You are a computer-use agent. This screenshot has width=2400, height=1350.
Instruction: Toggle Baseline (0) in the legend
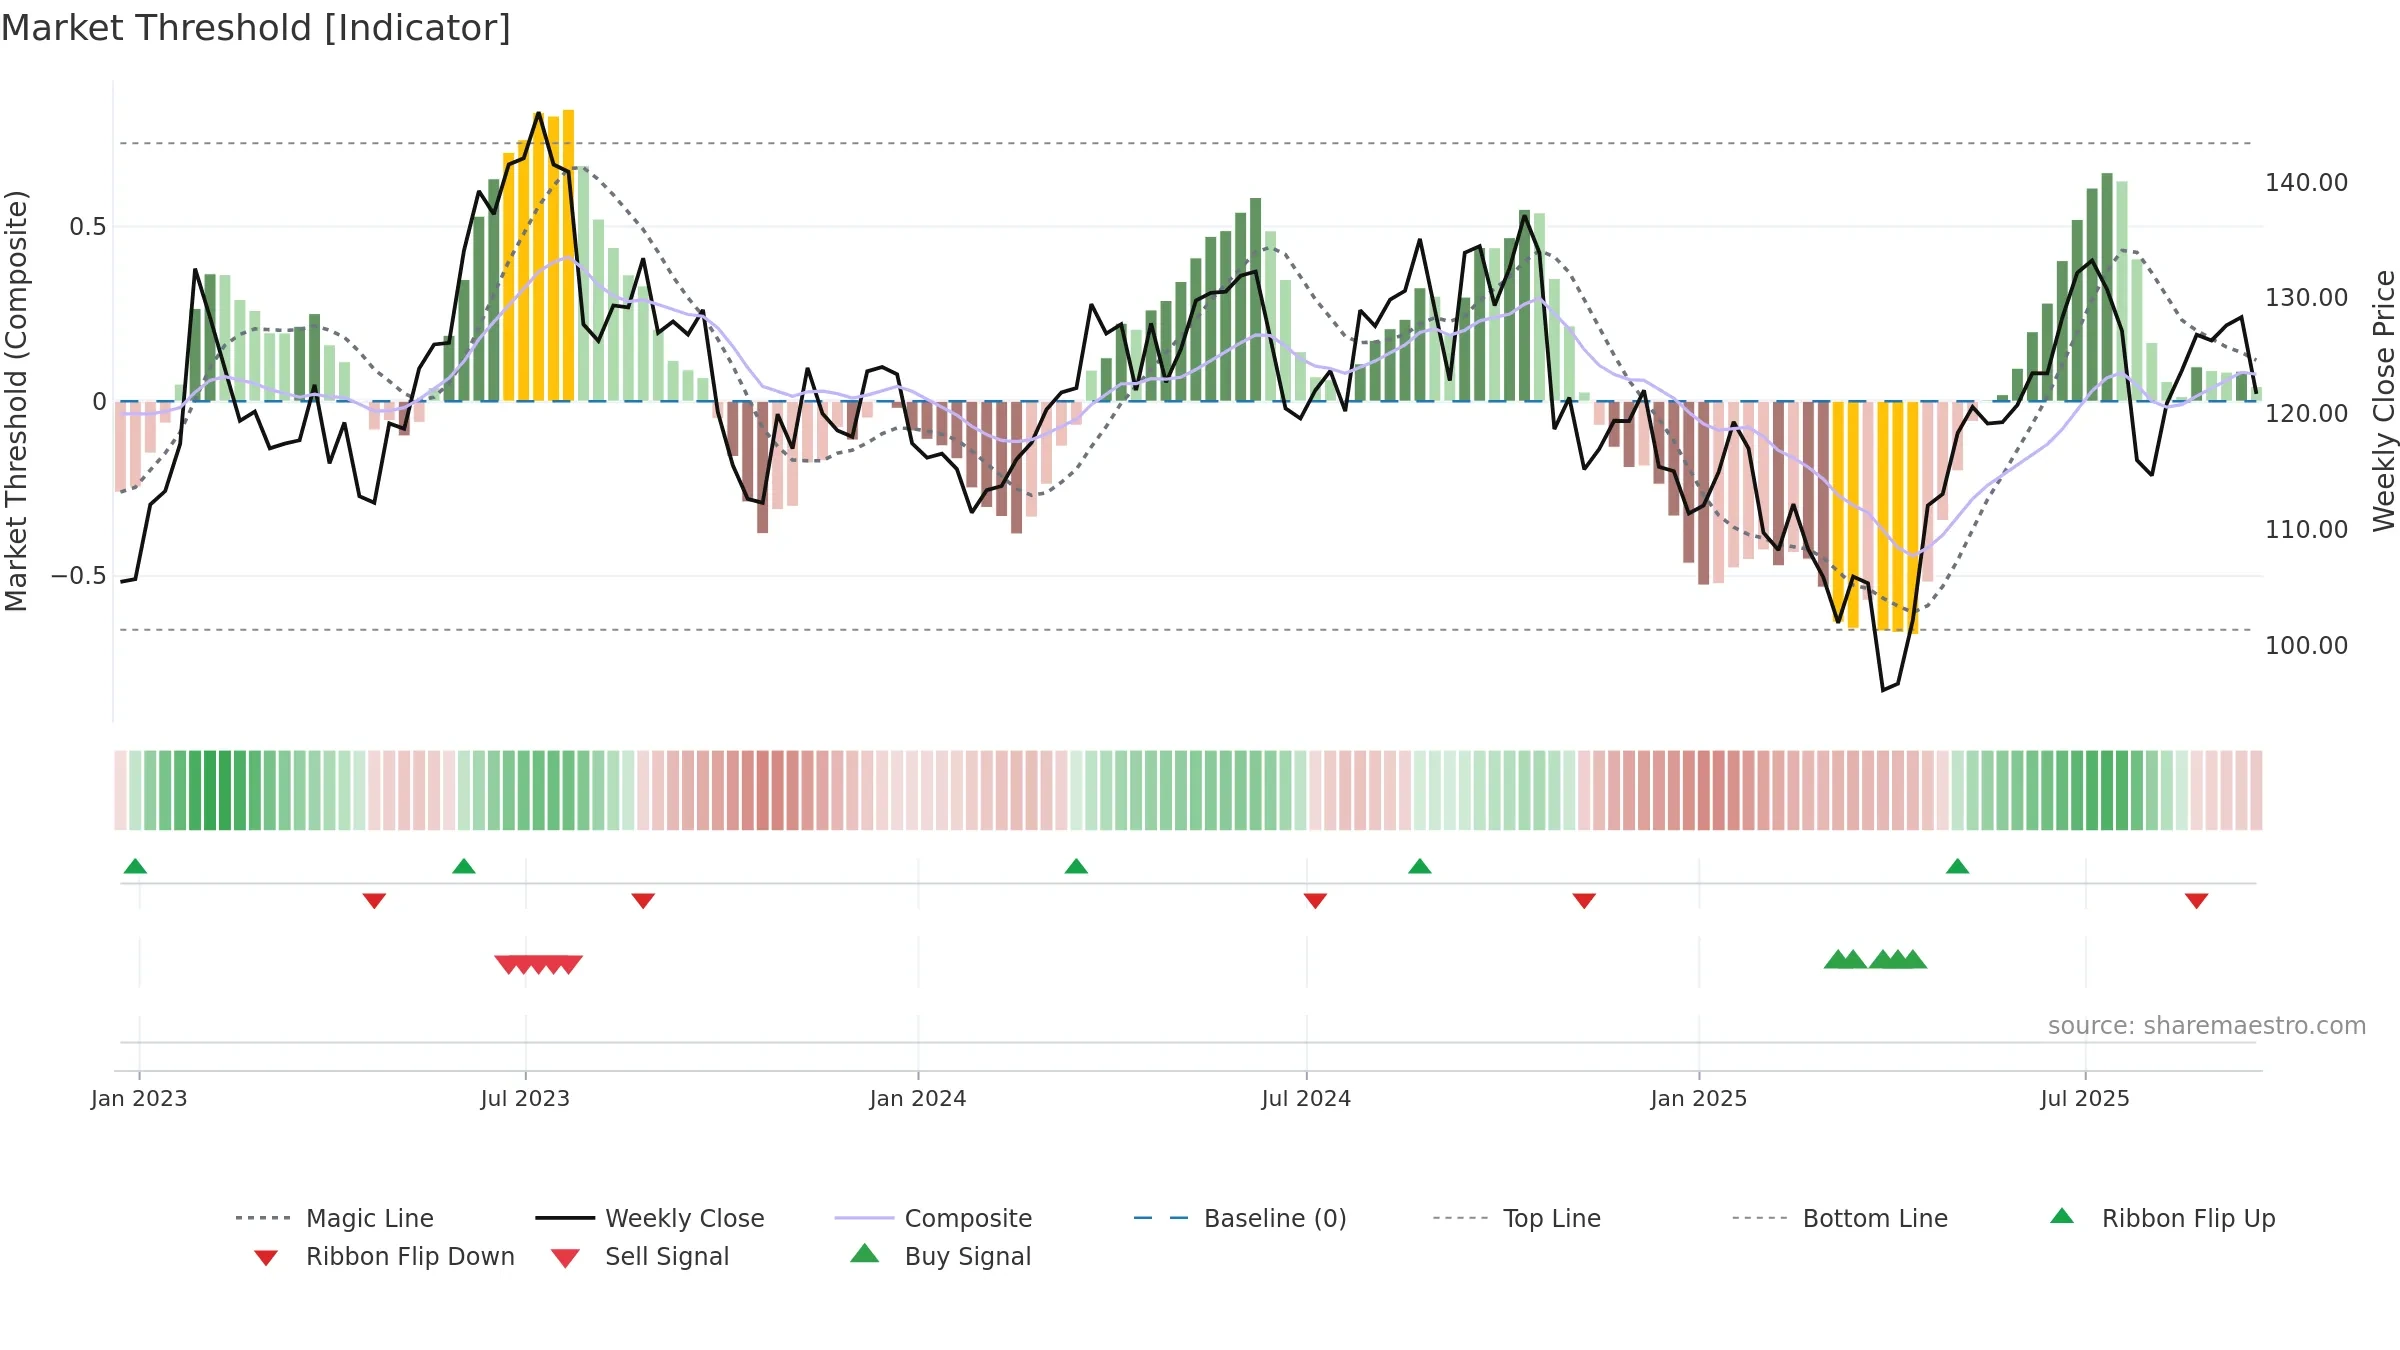point(1240,1218)
